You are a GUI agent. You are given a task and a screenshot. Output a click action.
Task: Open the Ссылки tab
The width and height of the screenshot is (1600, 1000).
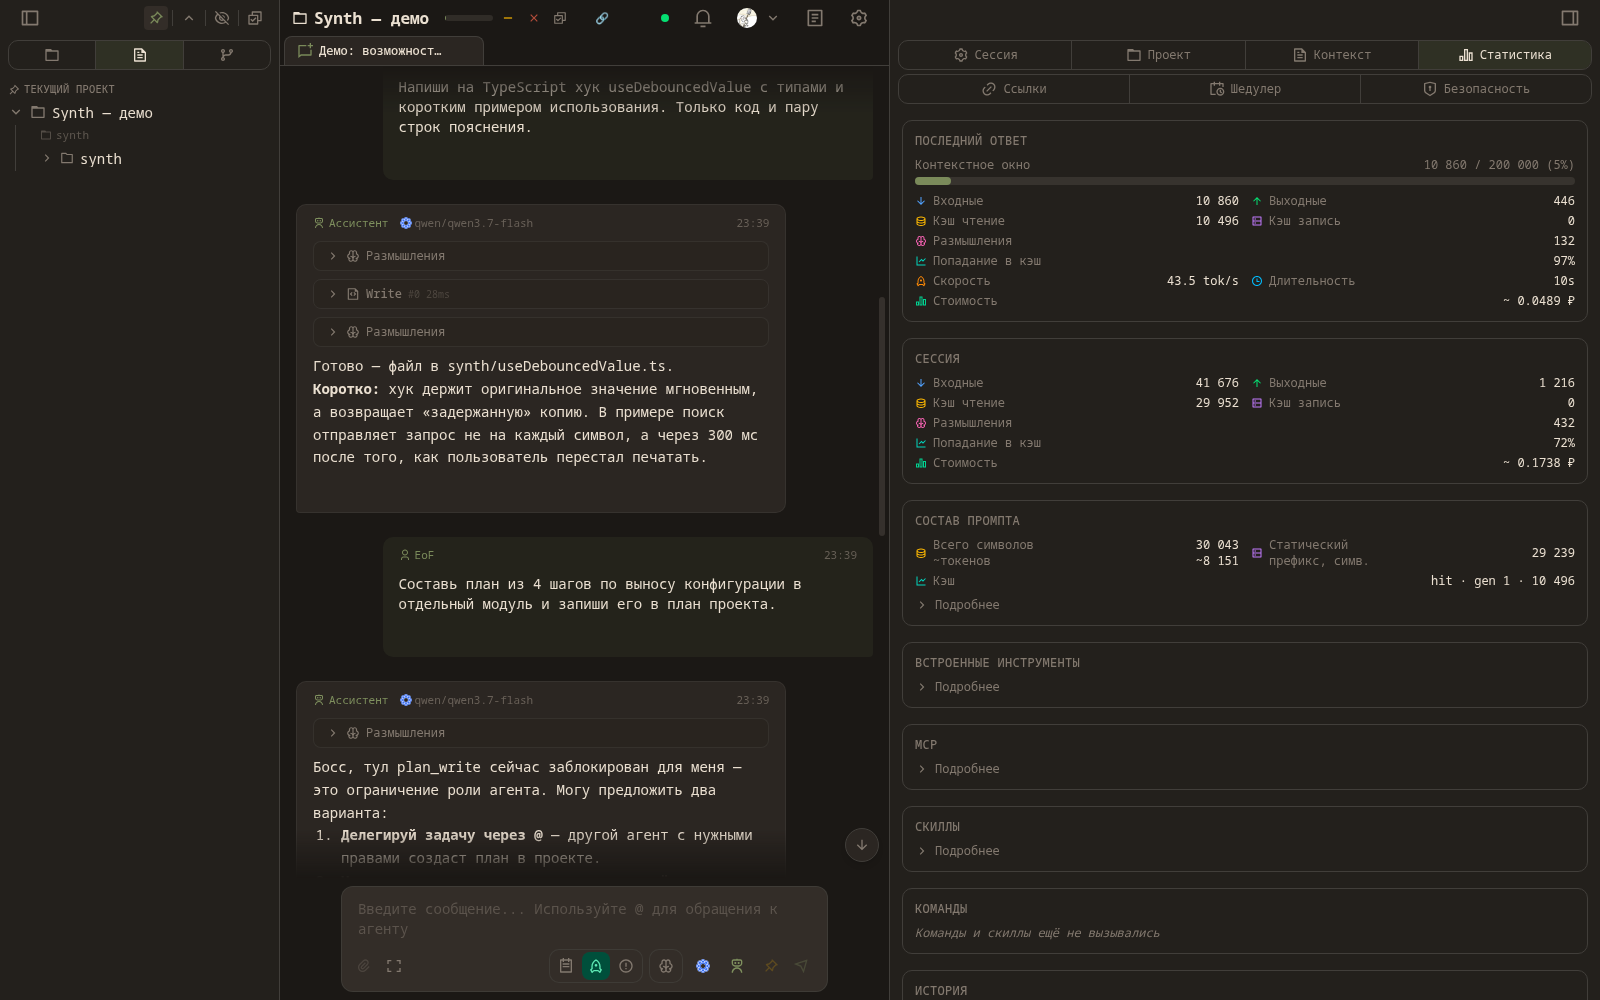coord(1014,89)
